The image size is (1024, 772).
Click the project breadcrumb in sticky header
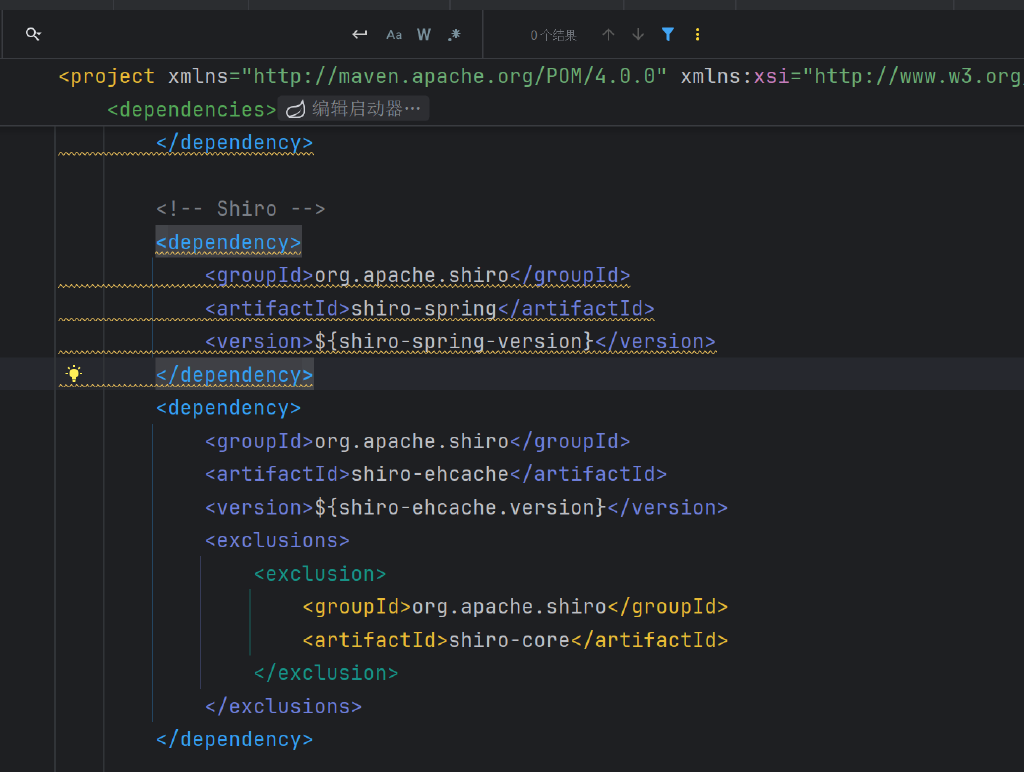(x=112, y=77)
